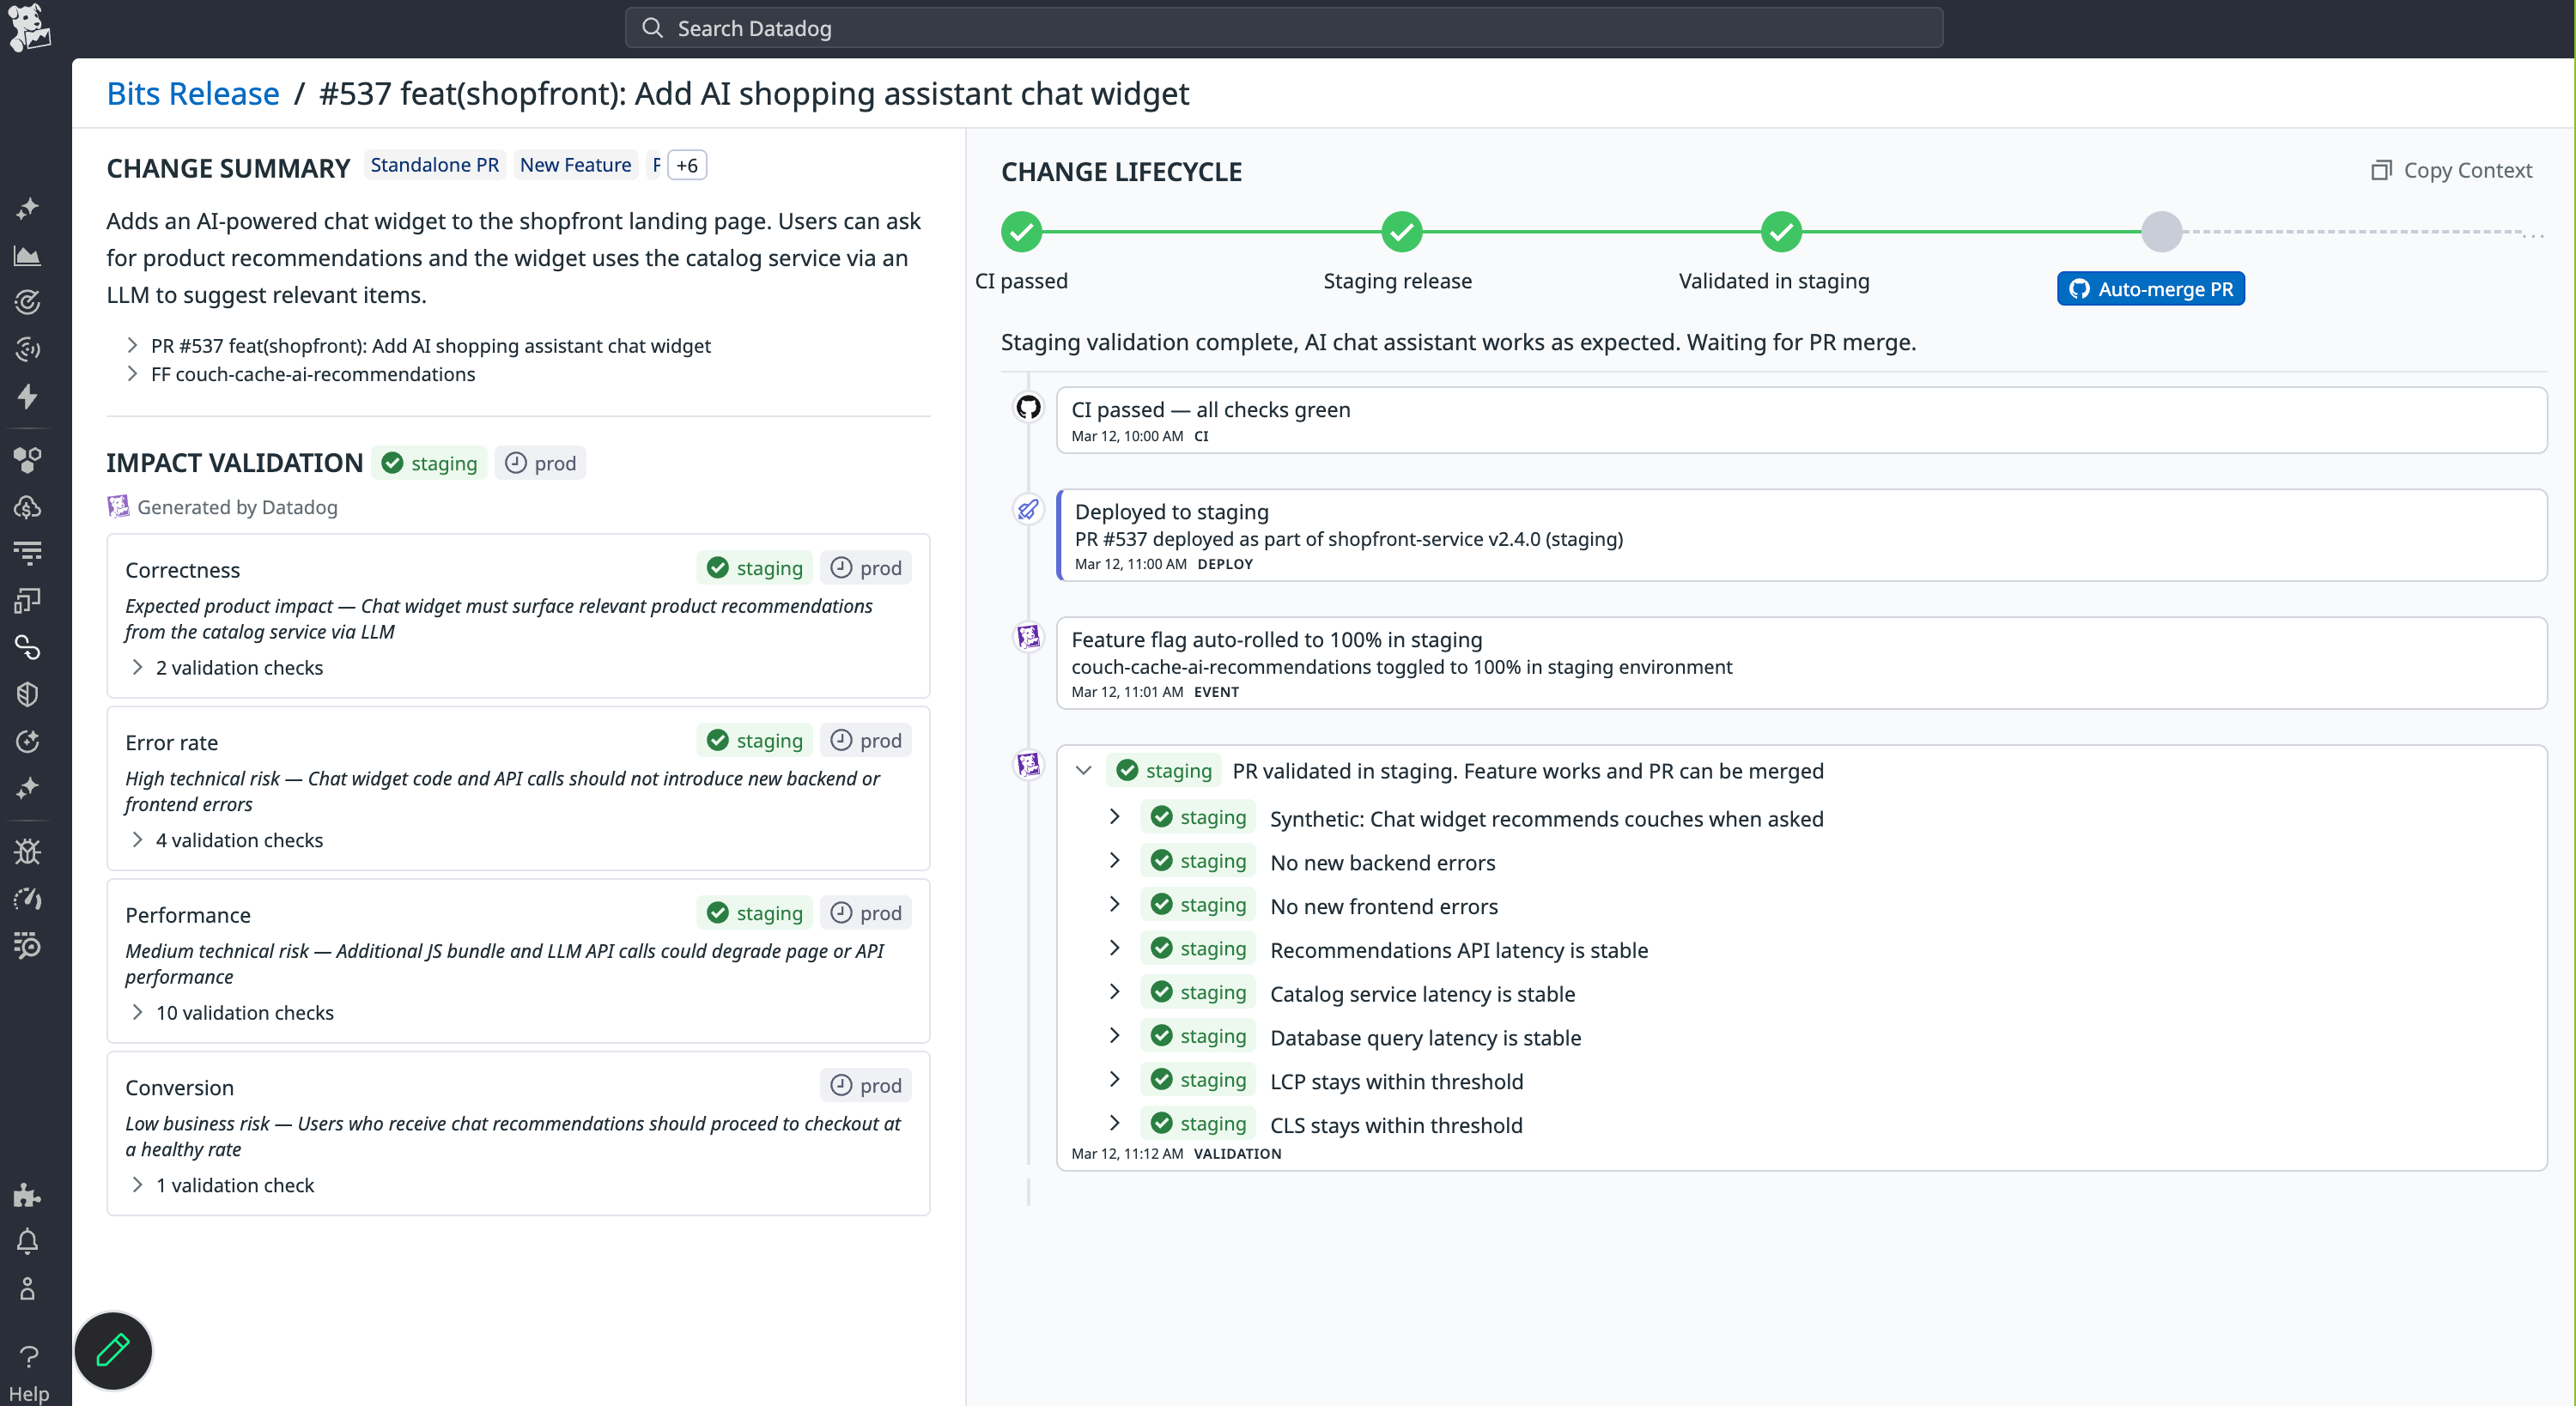Collapse the PR validated in staging section

(1083, 770)
